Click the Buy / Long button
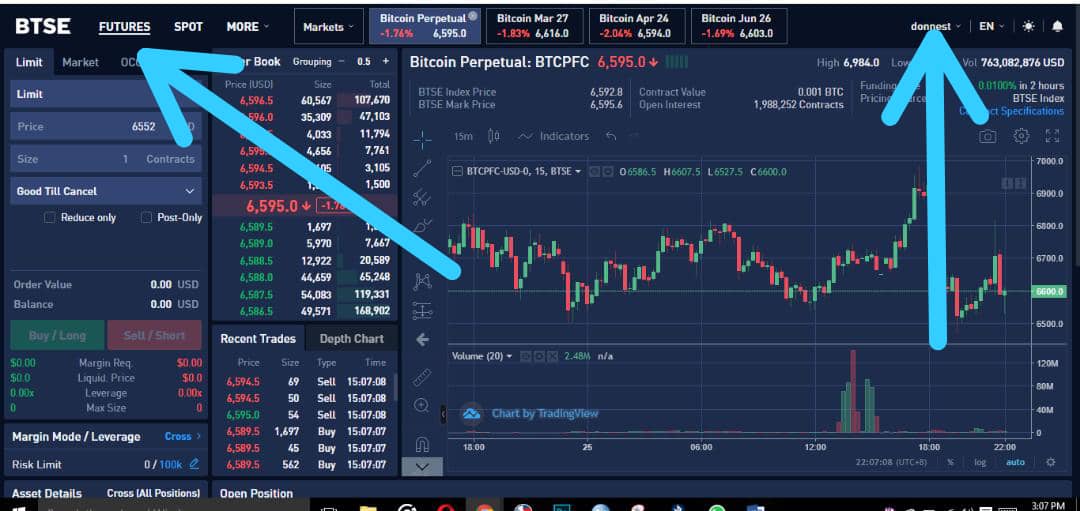This screenshot has width=1080, height=511. (57, 335)
